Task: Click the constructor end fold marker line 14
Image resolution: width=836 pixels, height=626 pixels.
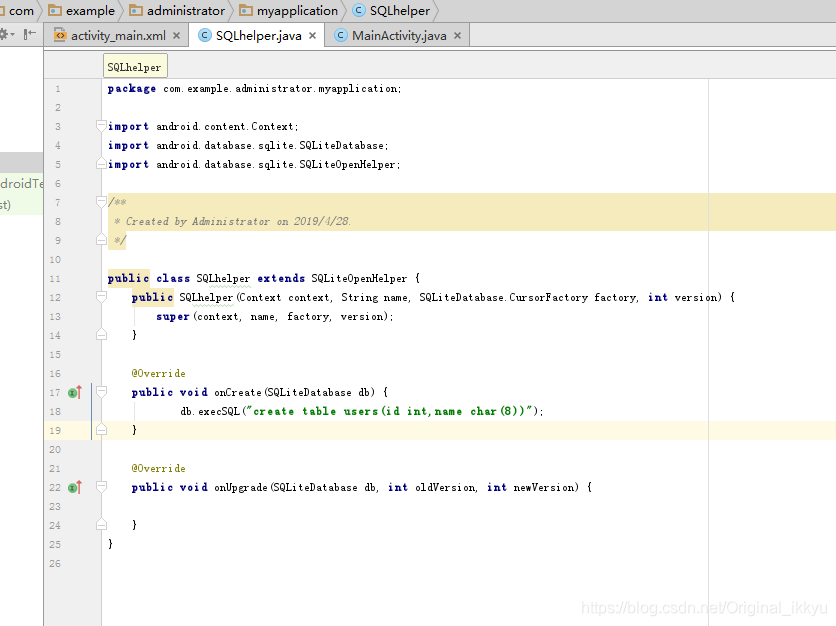Action: 101,335
